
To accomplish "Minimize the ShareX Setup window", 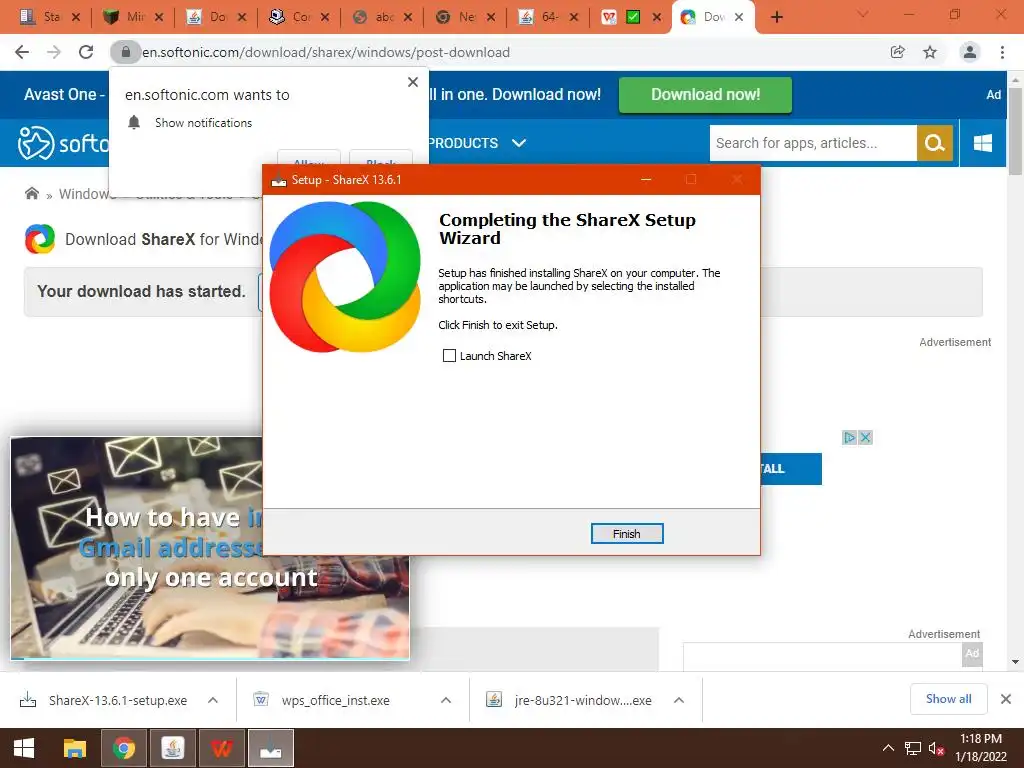I will tap(646, 180).
